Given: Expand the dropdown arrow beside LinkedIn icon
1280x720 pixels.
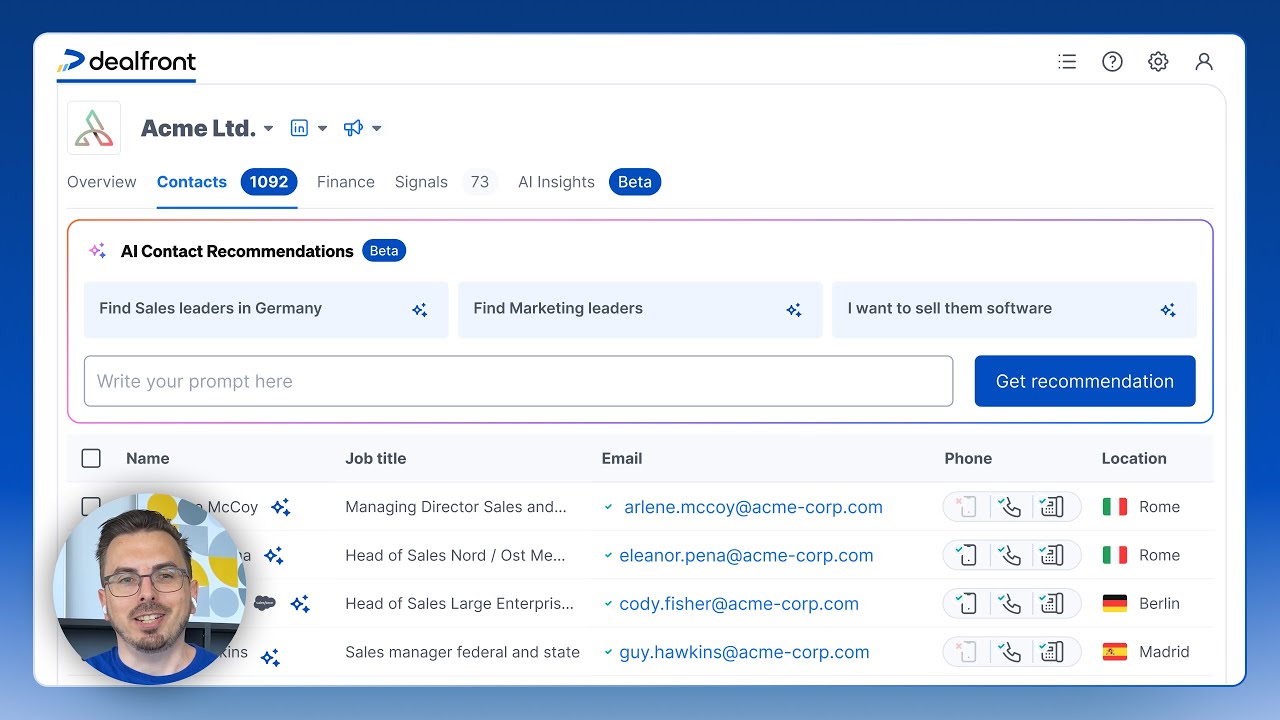Looking at the screenshot, I should (322, 128).
